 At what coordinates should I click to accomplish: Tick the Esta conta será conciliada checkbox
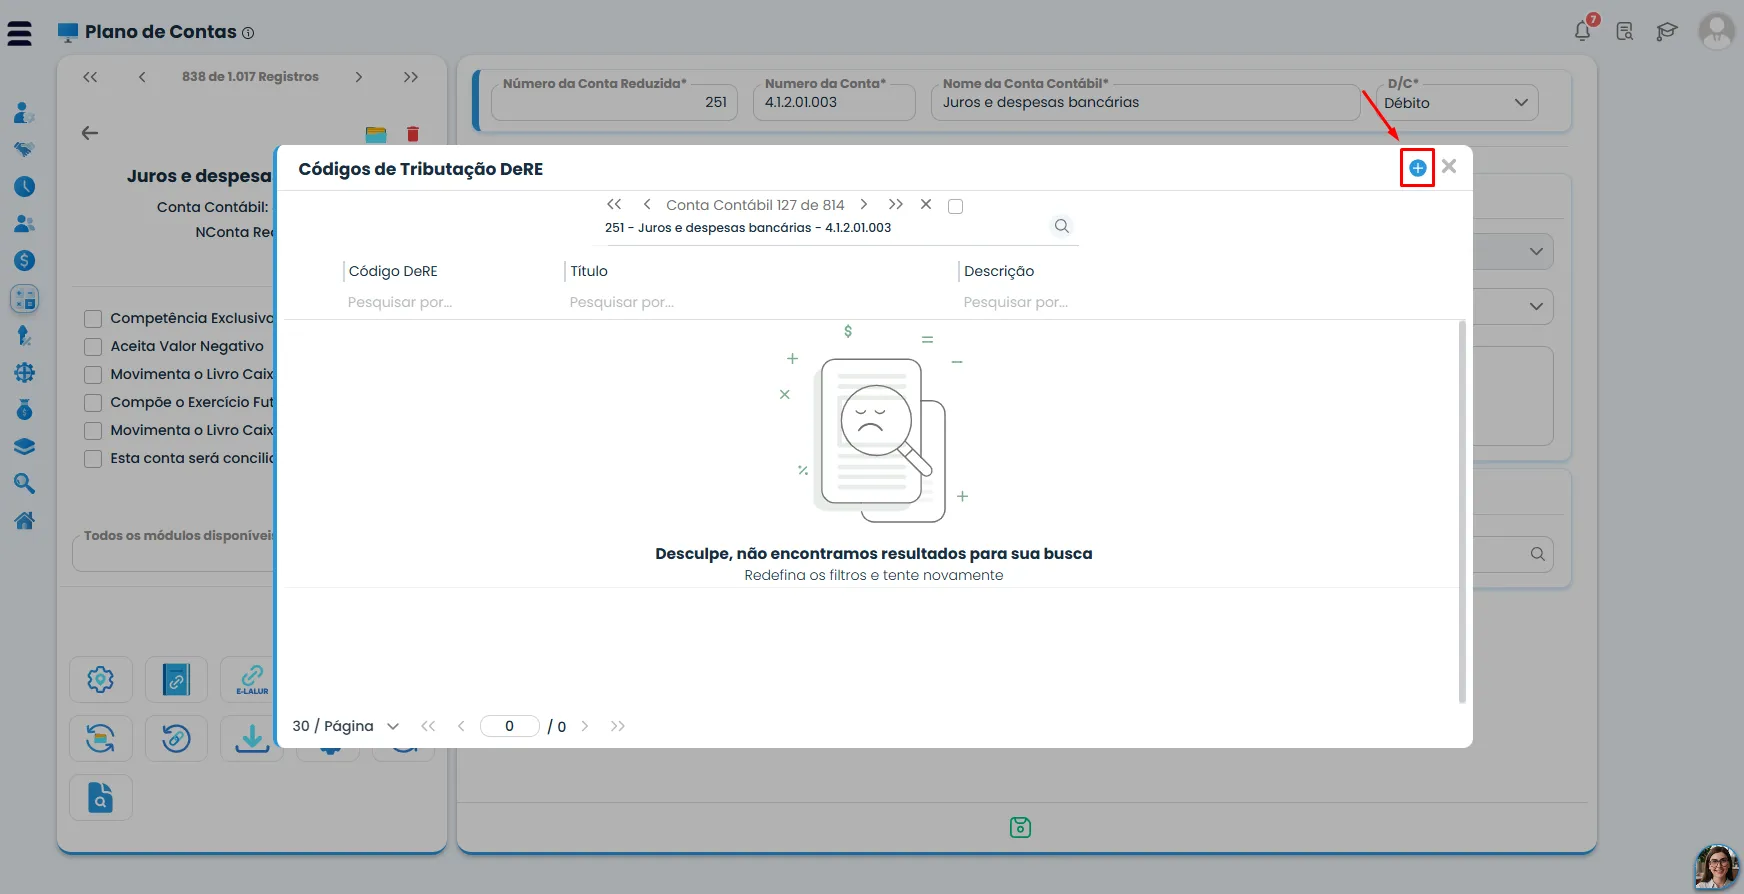(x=93, y=459)
